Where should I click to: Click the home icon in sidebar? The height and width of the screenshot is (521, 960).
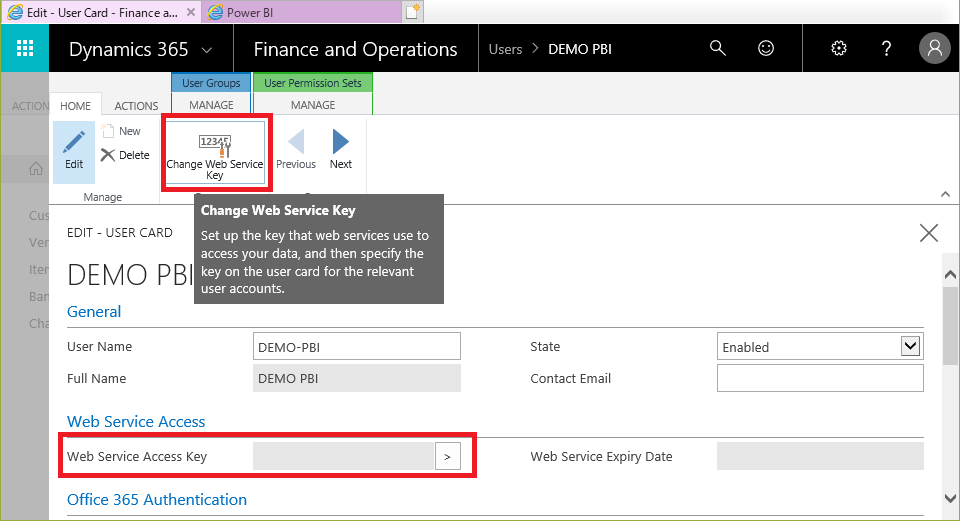(36, 169)
